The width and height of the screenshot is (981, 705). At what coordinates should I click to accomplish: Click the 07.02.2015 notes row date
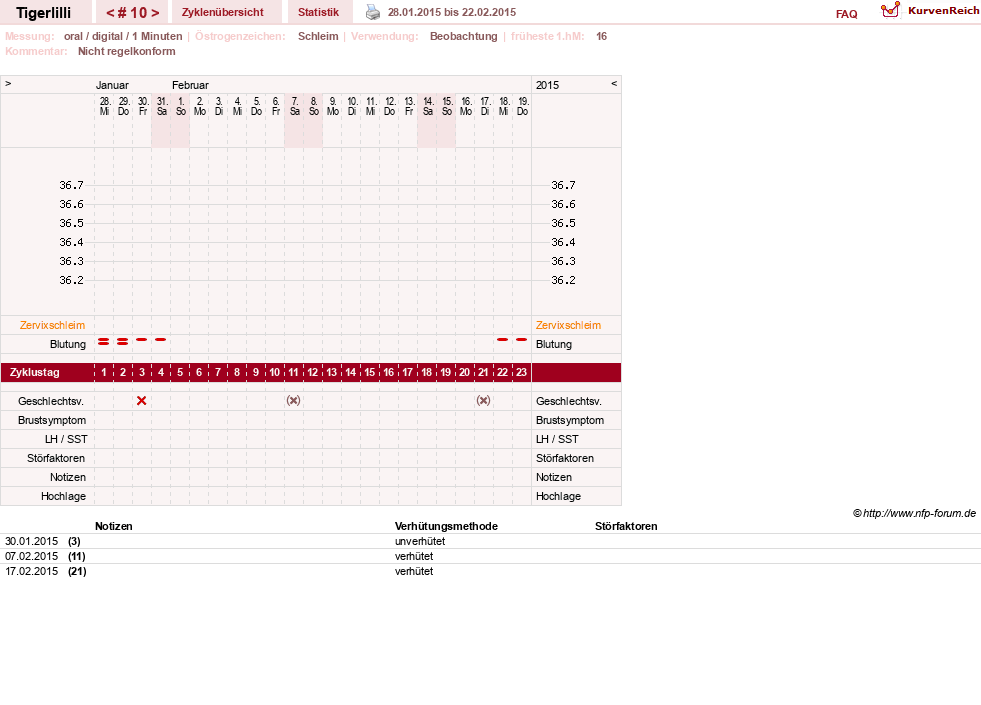pyautogui.click(x=31, y=556)
